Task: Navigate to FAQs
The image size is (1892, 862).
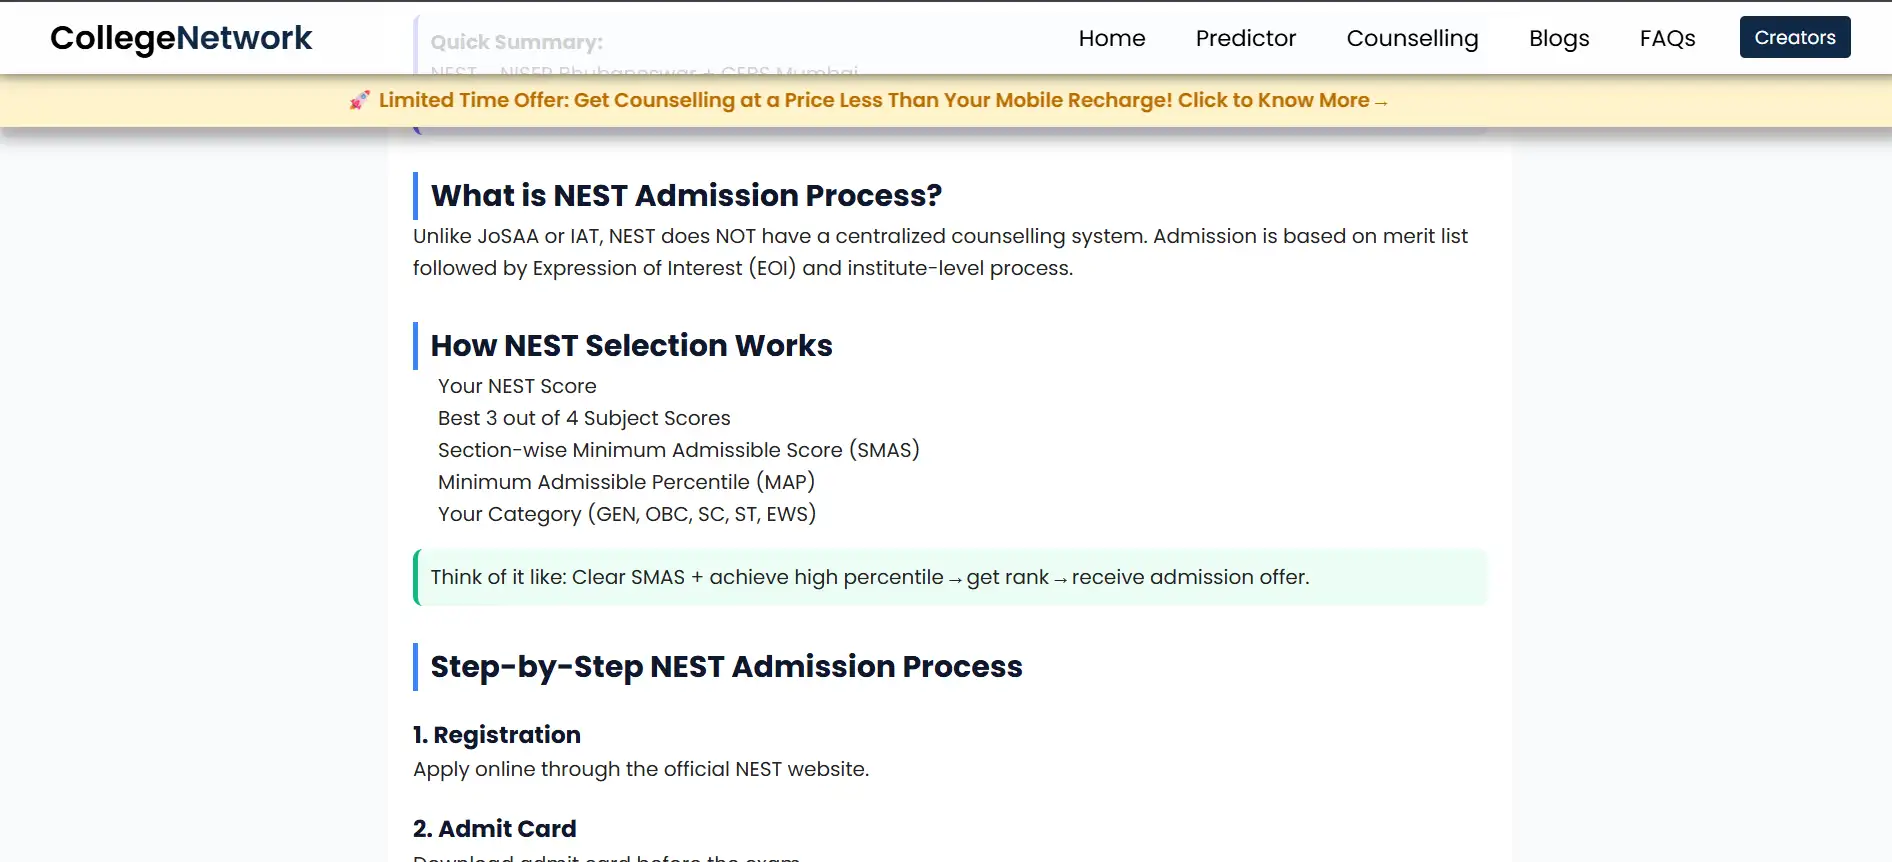Action: click(1667, 38)
